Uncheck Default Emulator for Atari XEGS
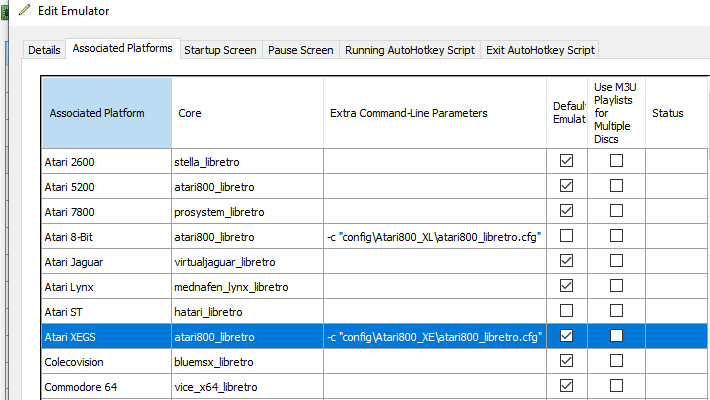Screen dimensions: 710x400 click(x=566, y=336)
